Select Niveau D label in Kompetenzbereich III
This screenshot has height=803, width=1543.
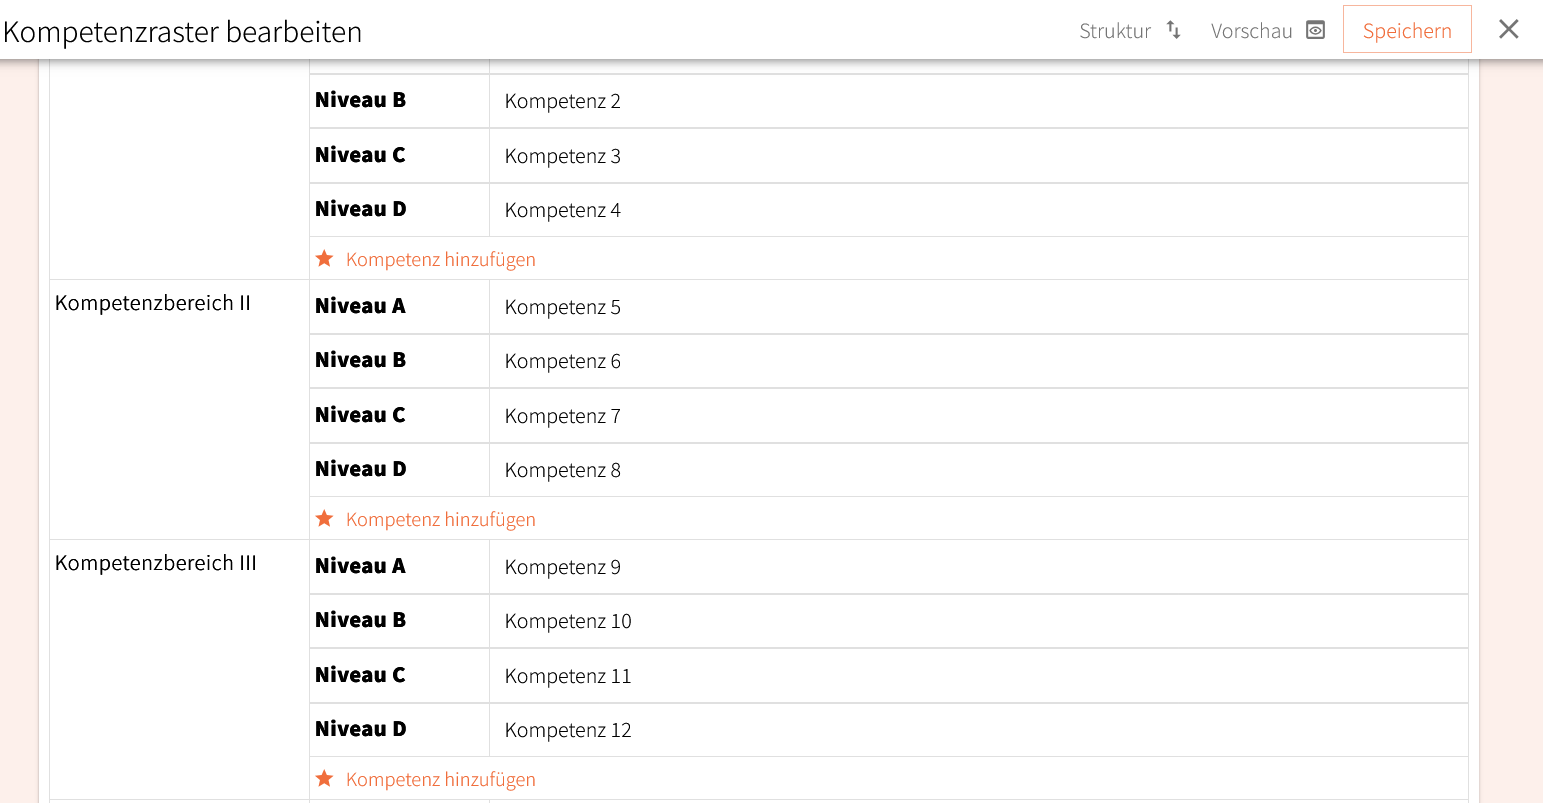pos(360,729)
